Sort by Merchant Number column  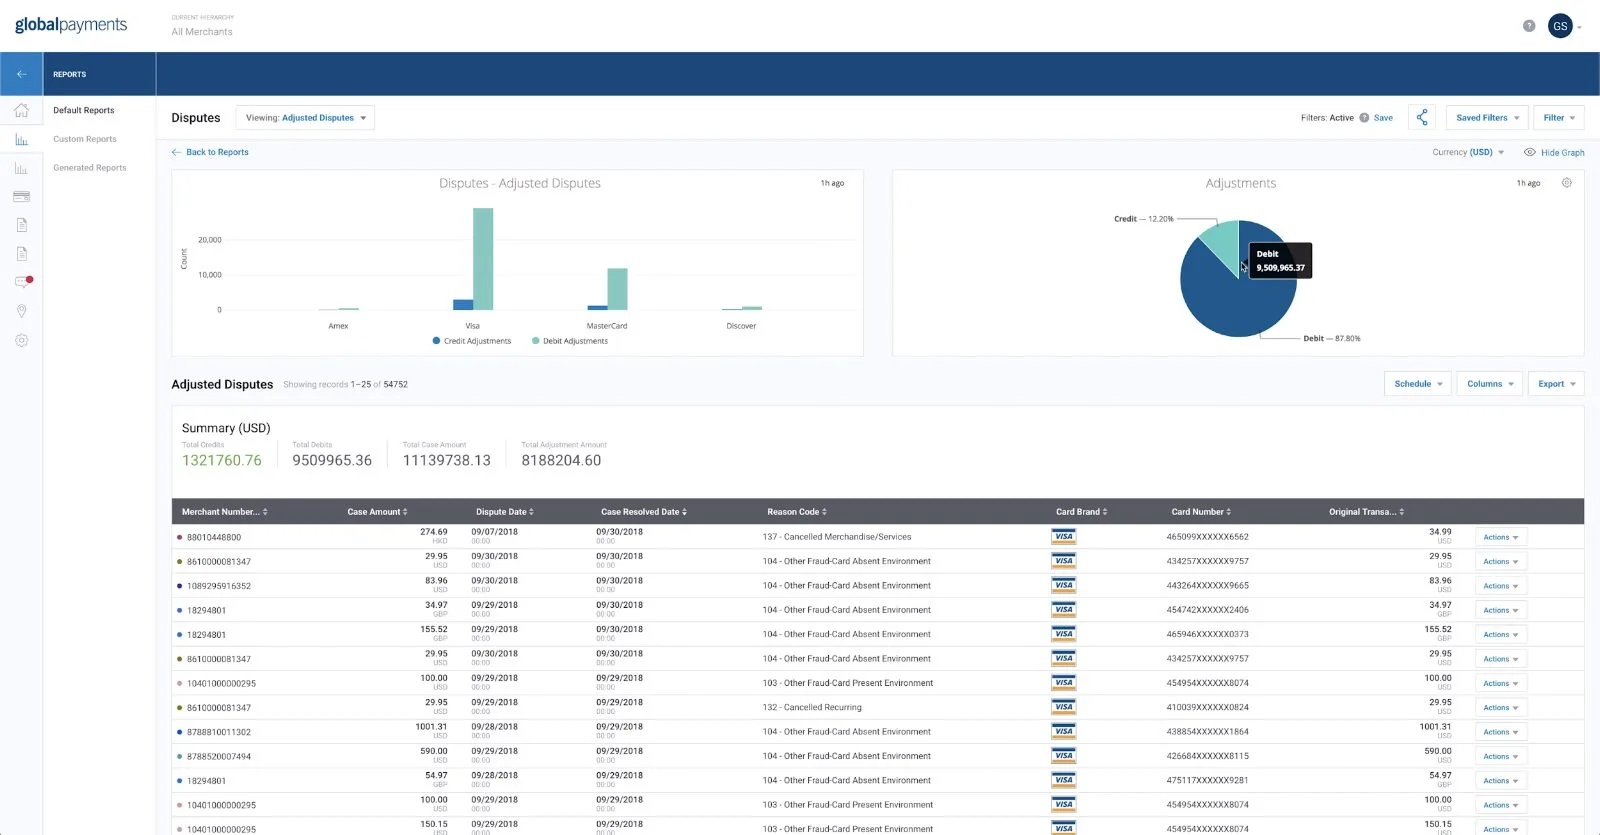(224, 512)
